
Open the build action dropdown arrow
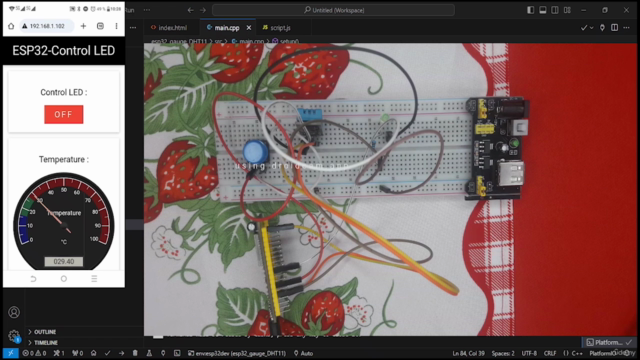point(591,28)
